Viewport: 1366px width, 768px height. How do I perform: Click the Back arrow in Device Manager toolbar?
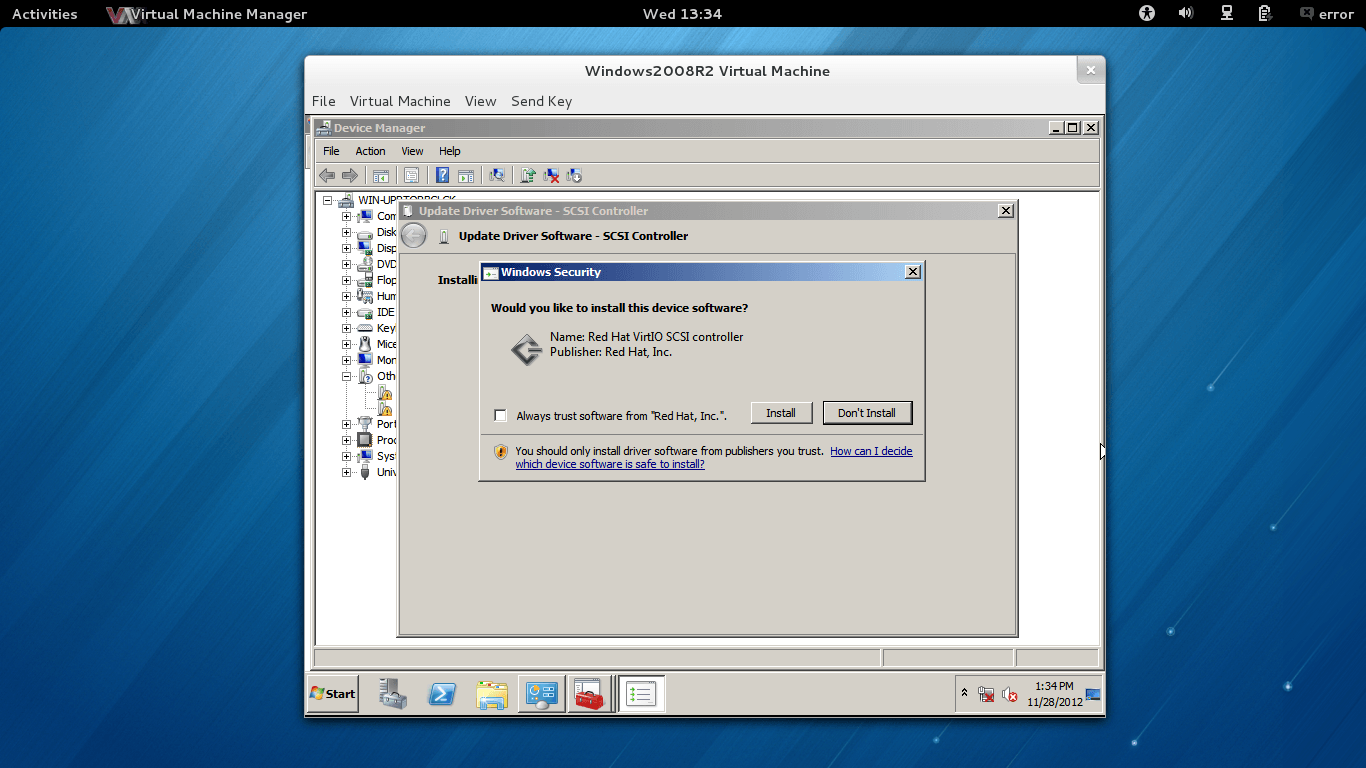pos(327,175)
